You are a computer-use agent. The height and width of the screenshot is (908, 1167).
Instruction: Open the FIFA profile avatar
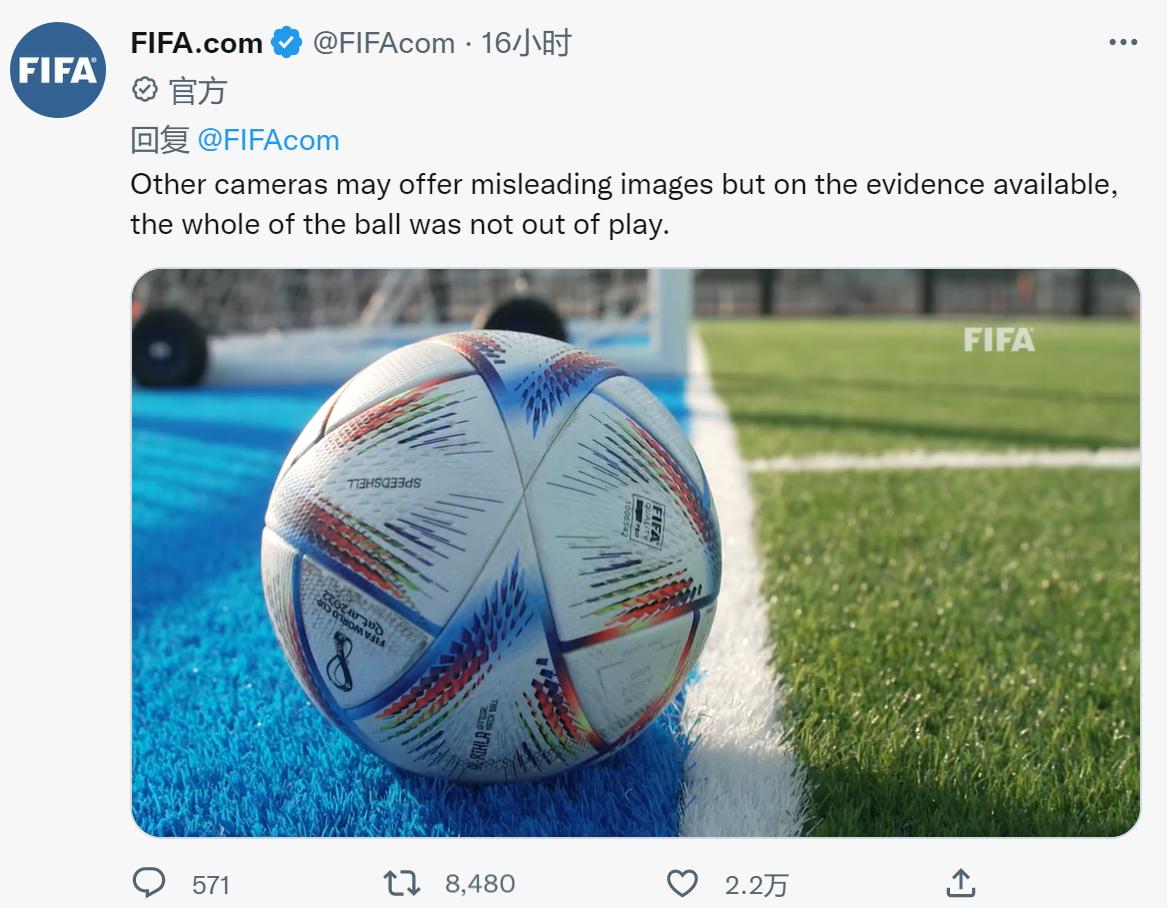(58, 70)
